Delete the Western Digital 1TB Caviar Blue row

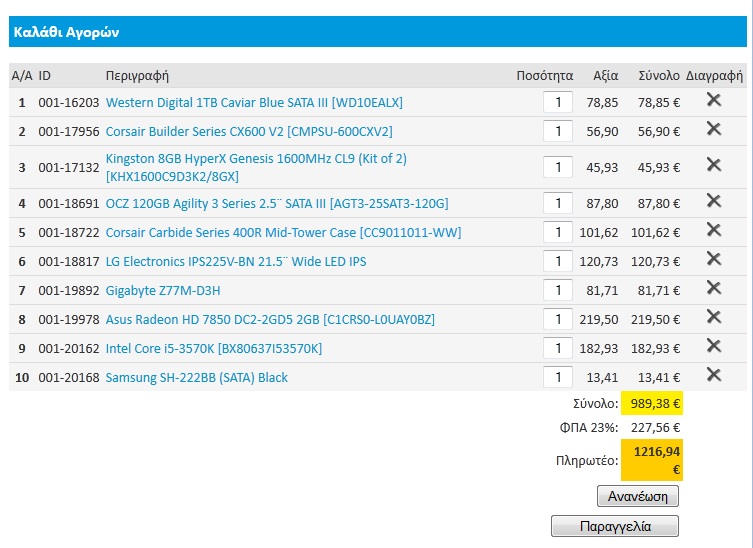point(714,100)
